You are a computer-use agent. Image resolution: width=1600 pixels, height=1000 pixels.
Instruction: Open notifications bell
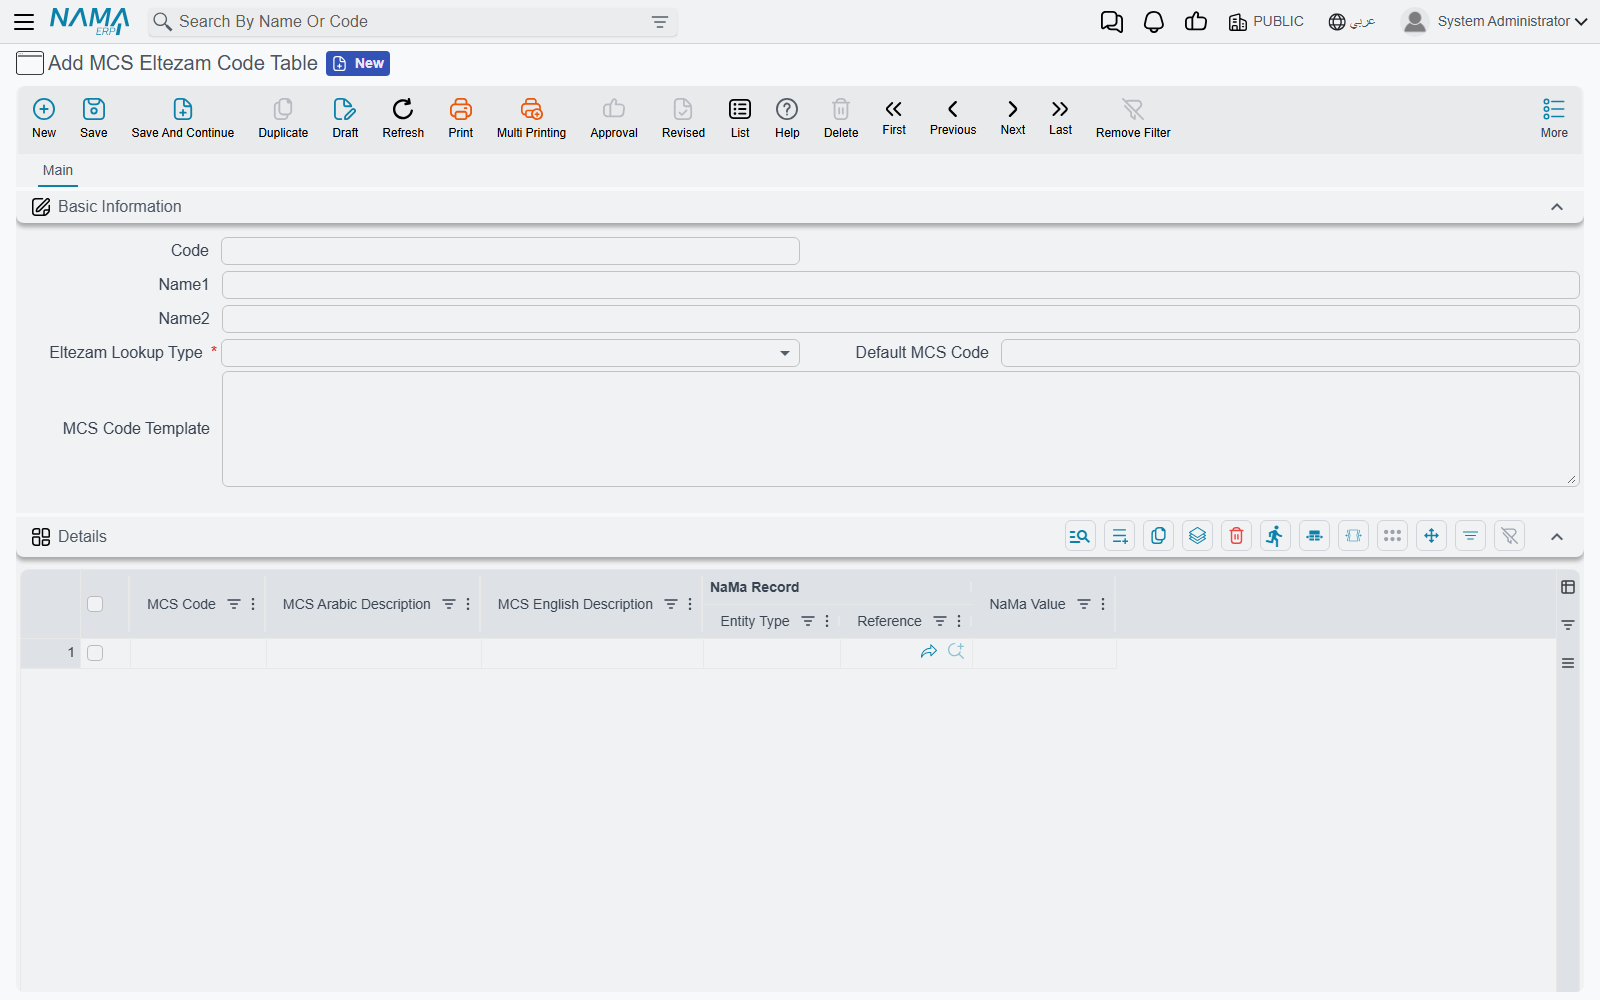coord(1154,22)
